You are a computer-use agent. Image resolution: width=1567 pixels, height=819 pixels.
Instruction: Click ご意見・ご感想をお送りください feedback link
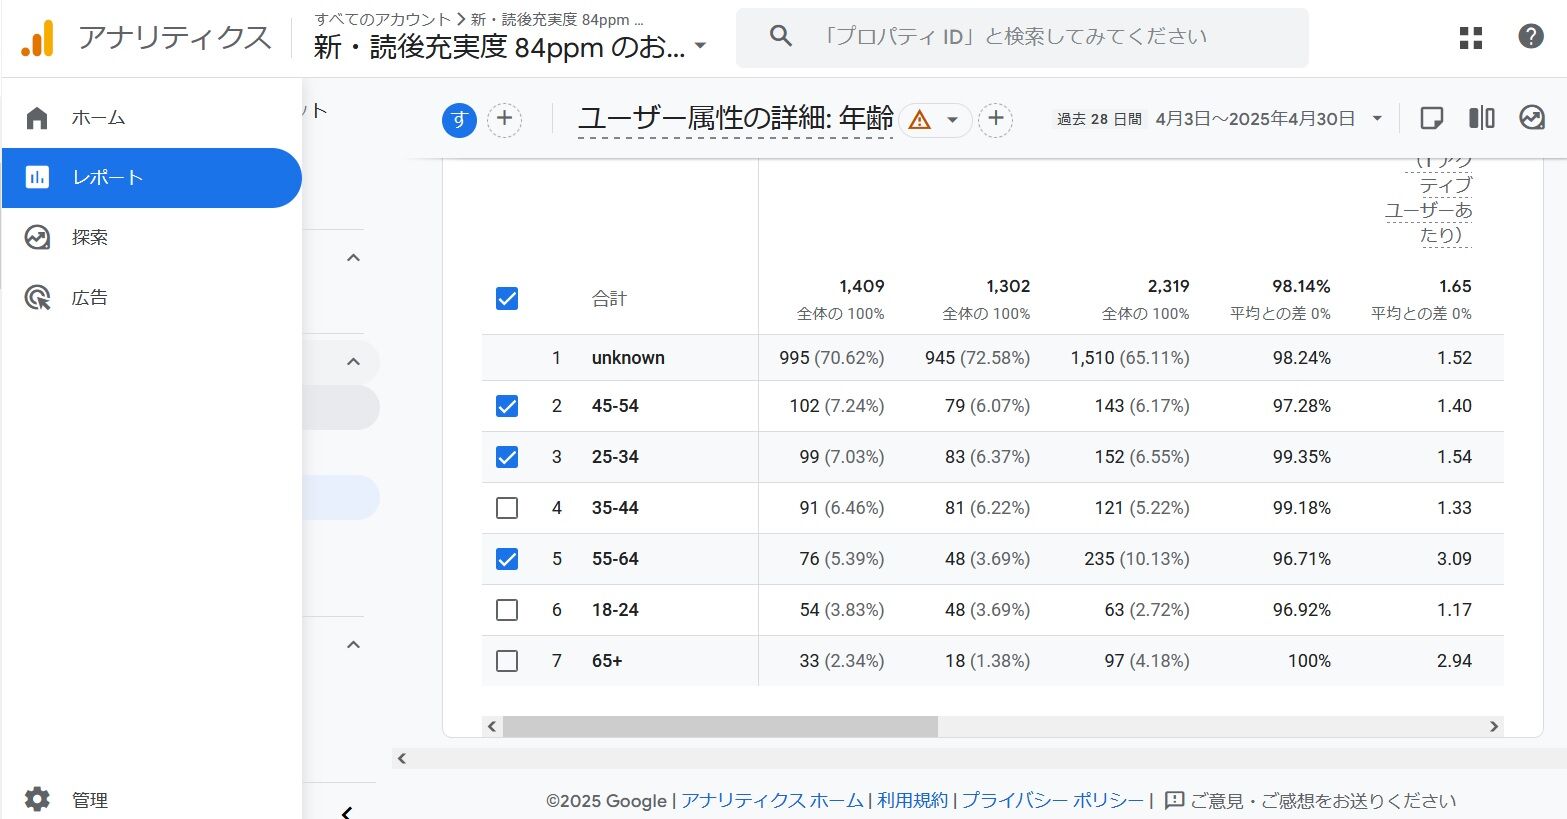(x=1323, y=801)
